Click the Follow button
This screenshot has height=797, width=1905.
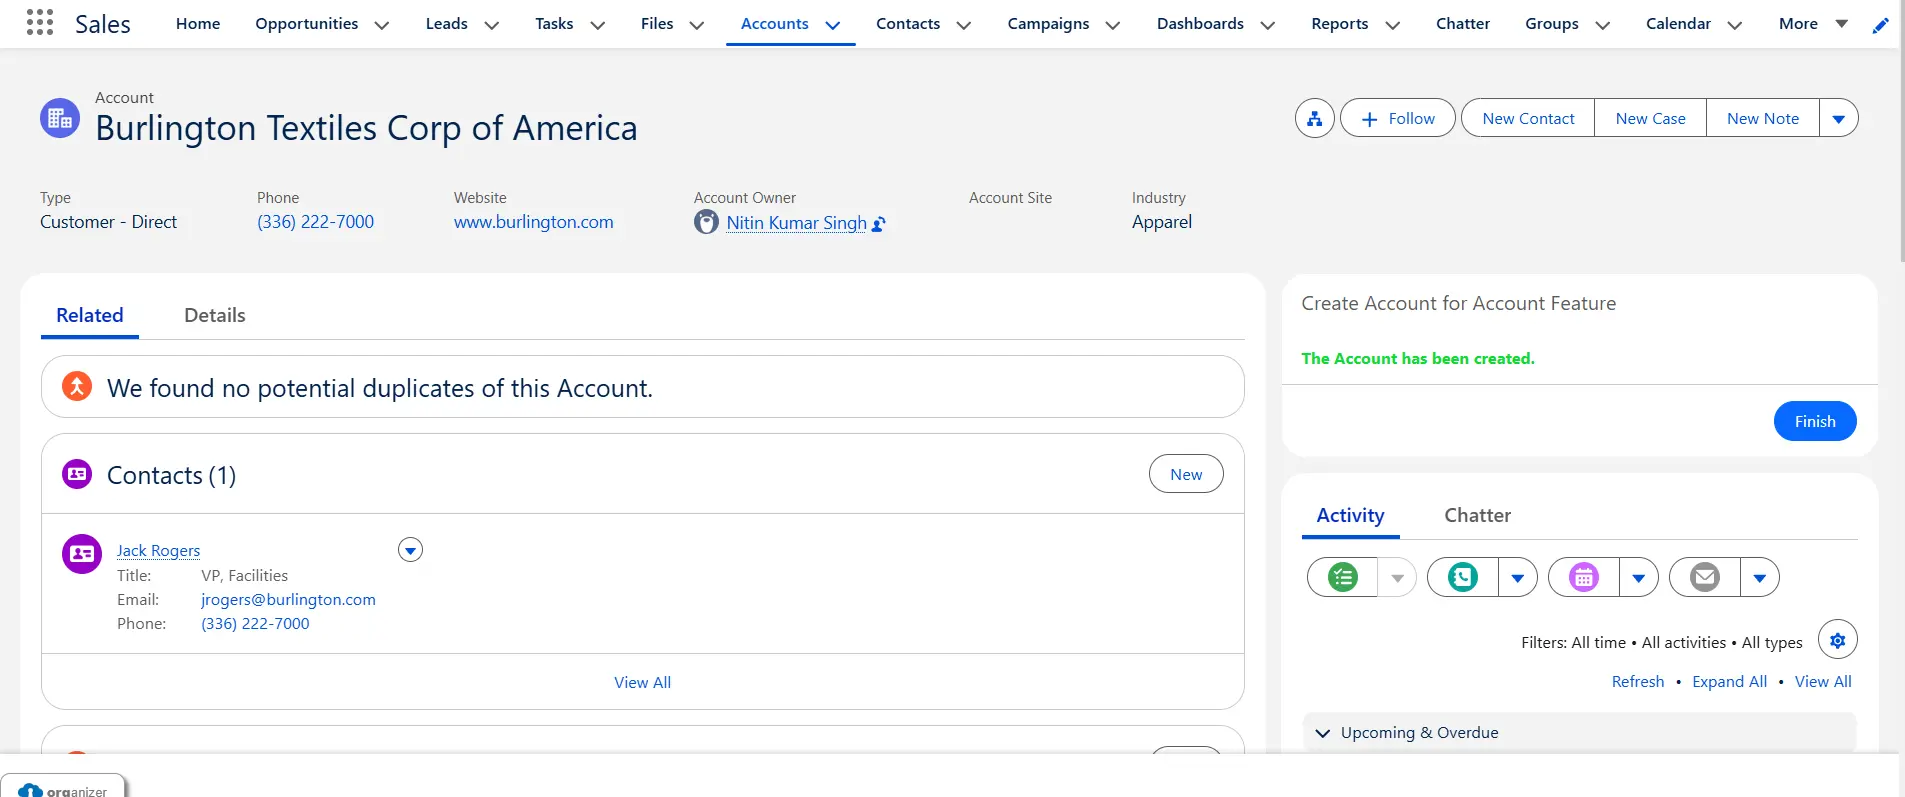(1397, 118)
